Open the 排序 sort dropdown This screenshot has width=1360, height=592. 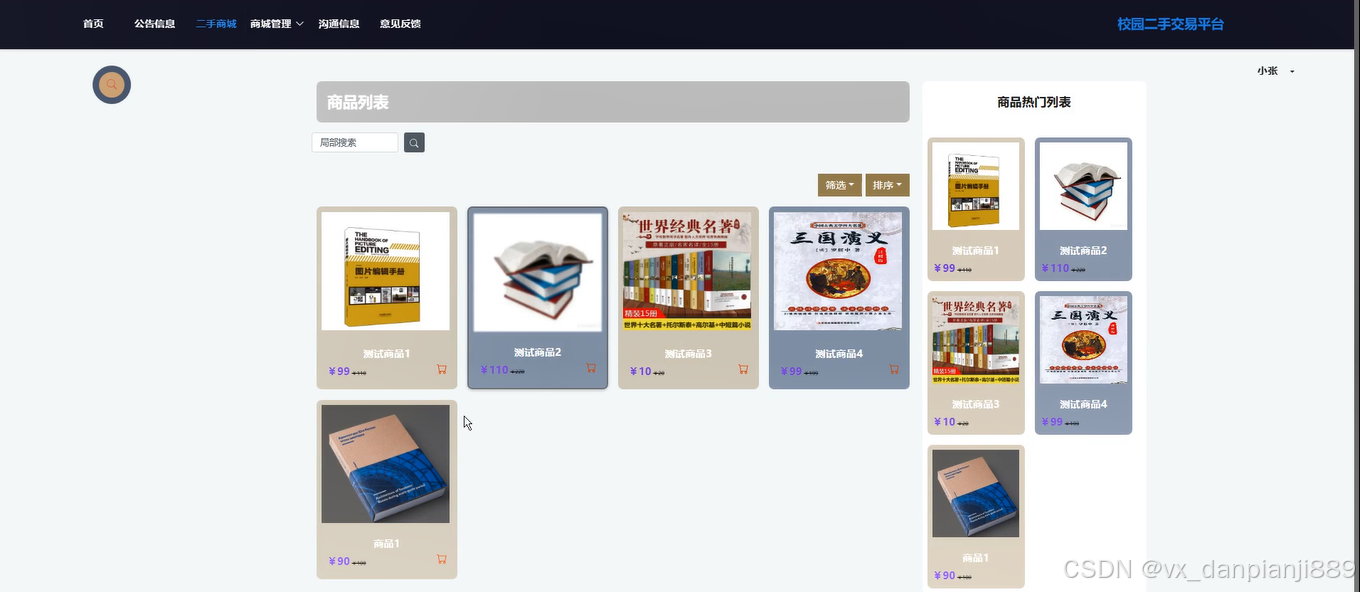point(887,185)
